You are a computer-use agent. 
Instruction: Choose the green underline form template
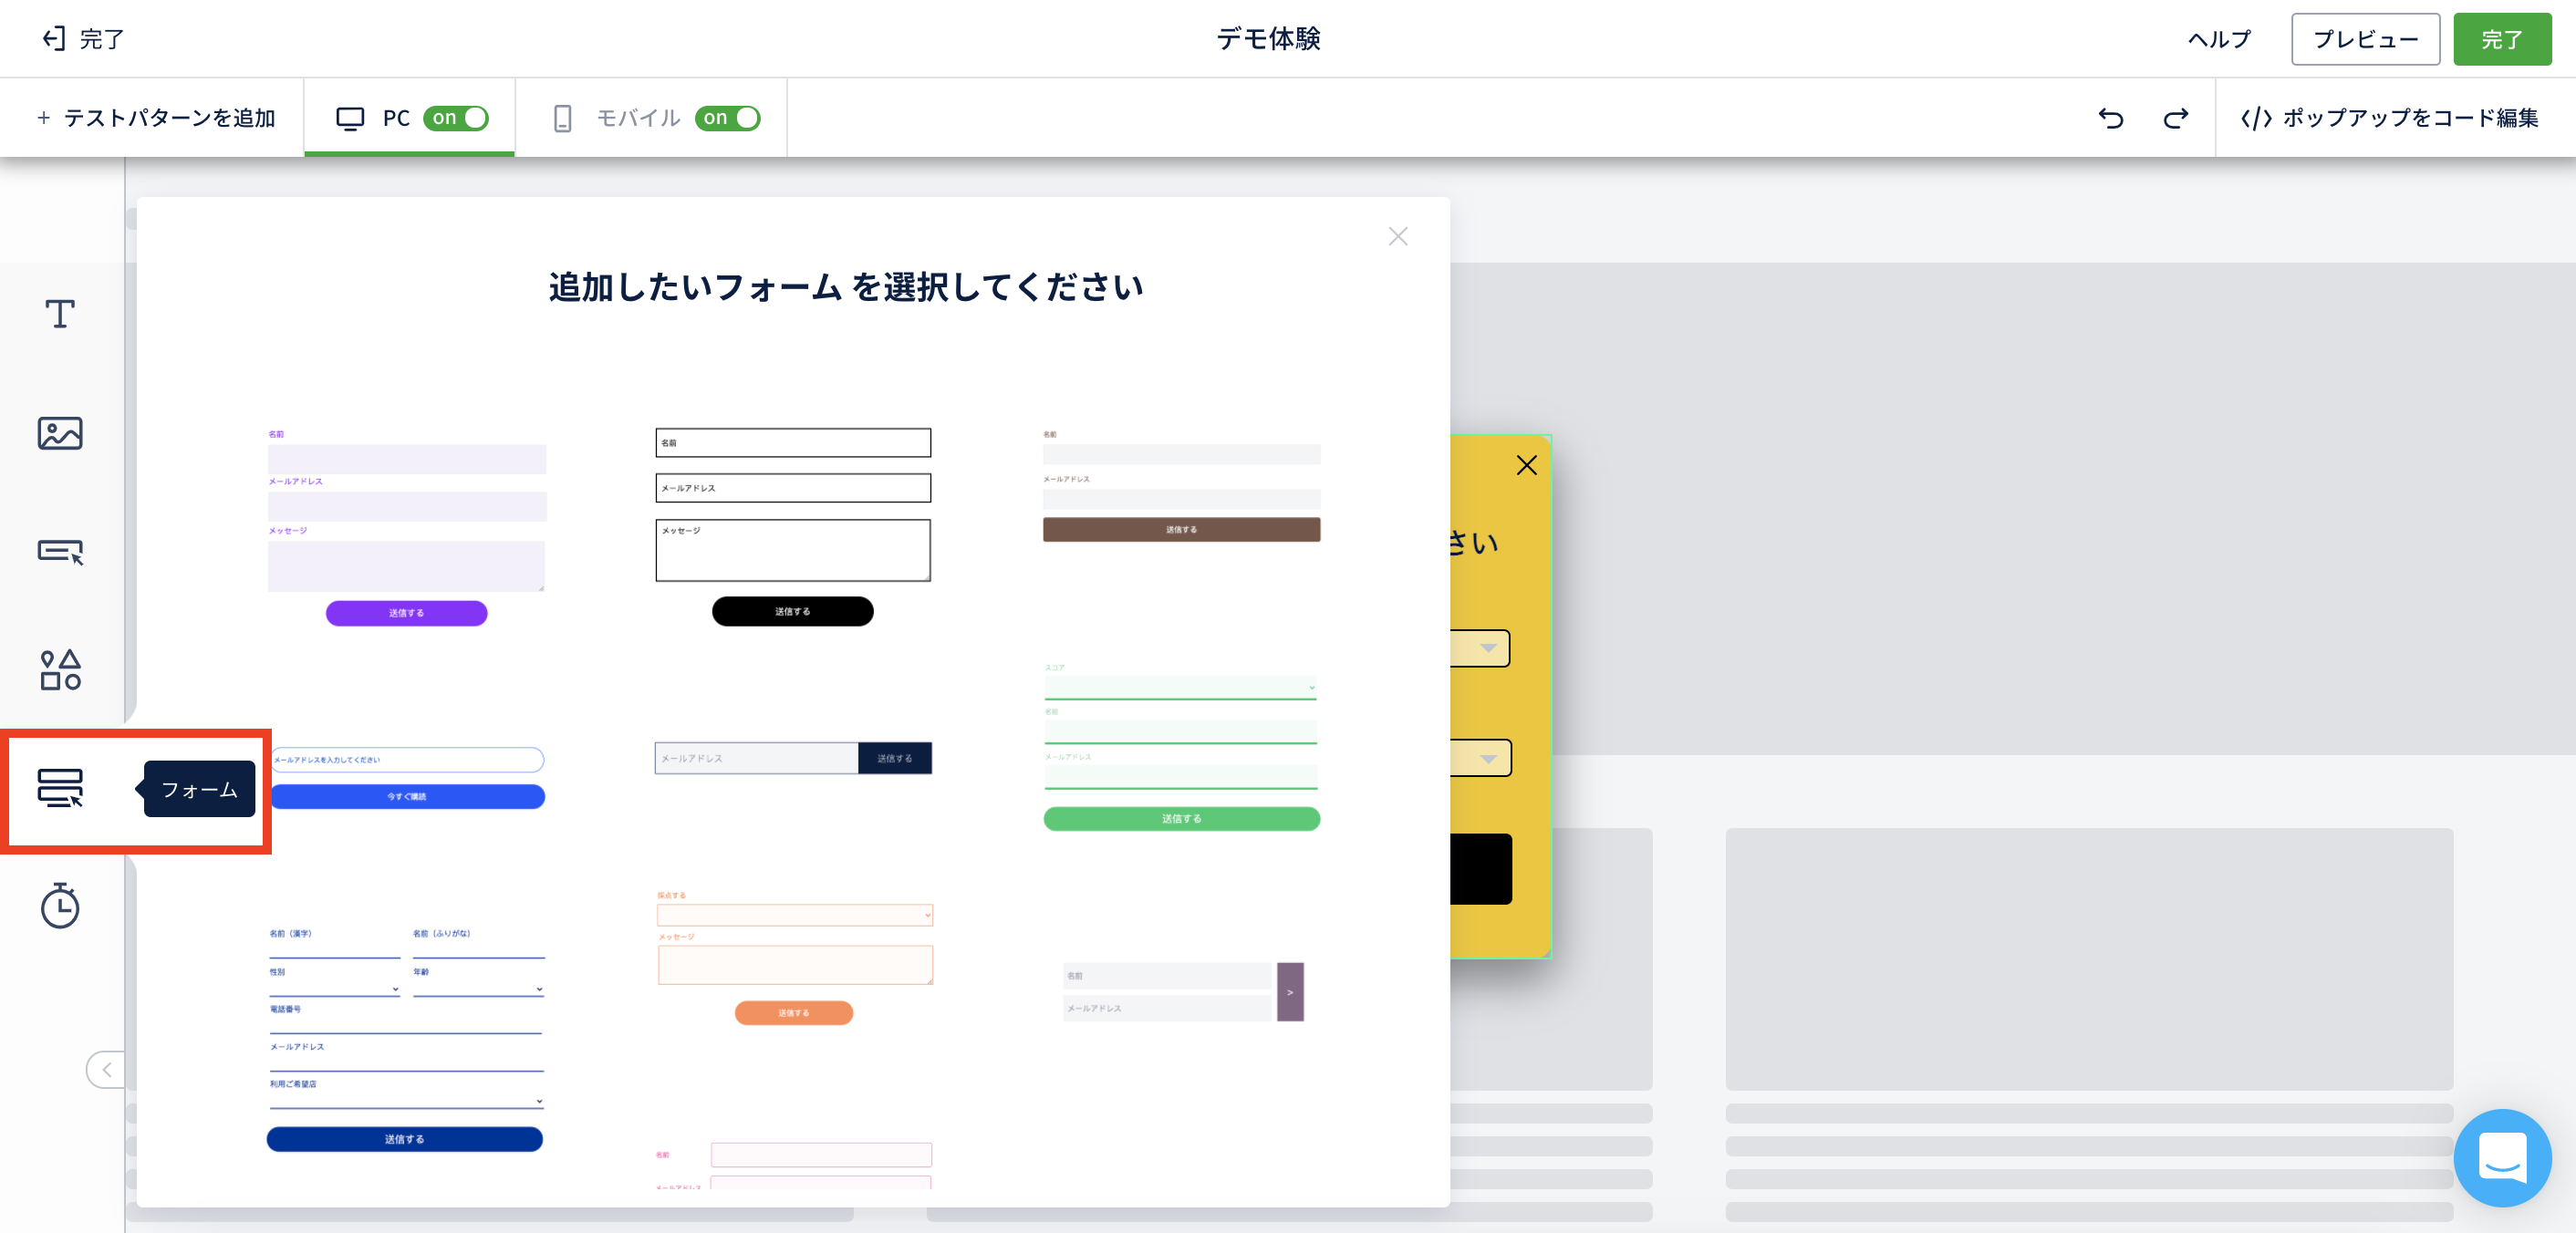point(1181,746)
